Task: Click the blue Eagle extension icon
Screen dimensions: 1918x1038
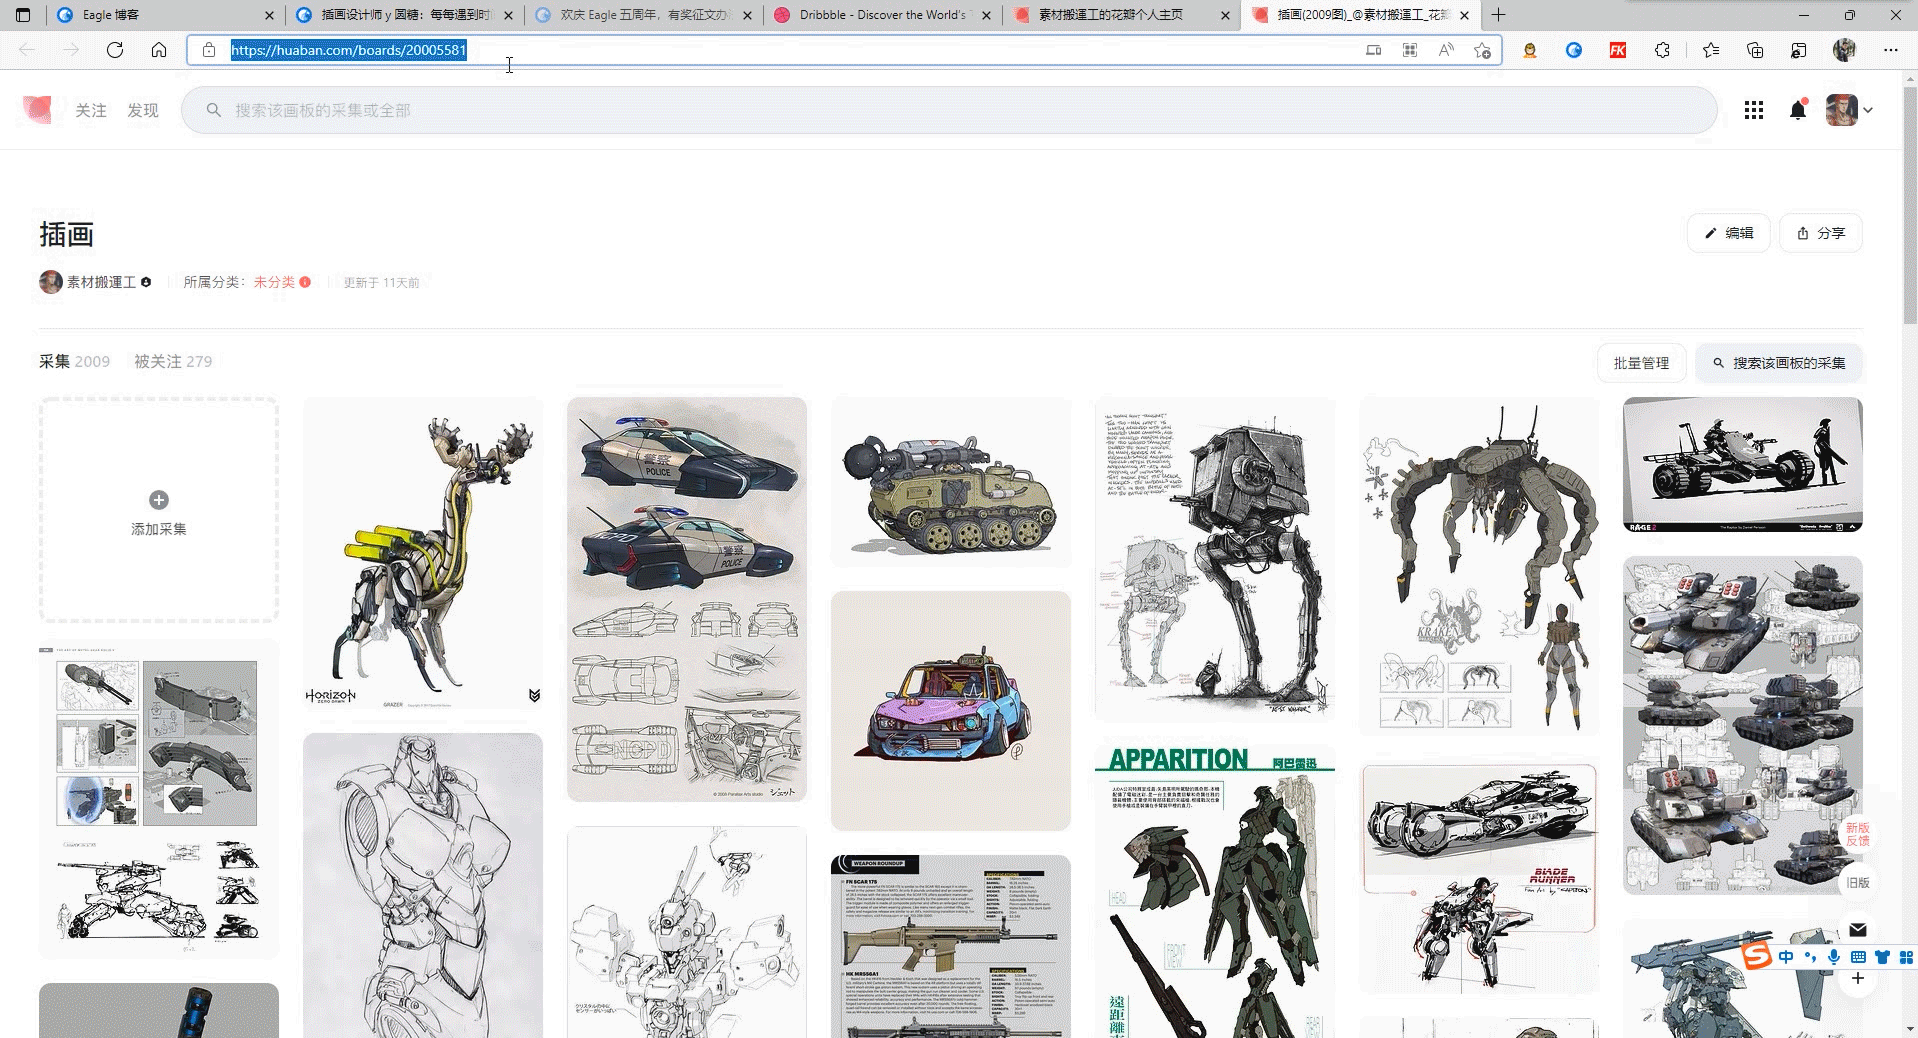Action: click(1574, 50)
